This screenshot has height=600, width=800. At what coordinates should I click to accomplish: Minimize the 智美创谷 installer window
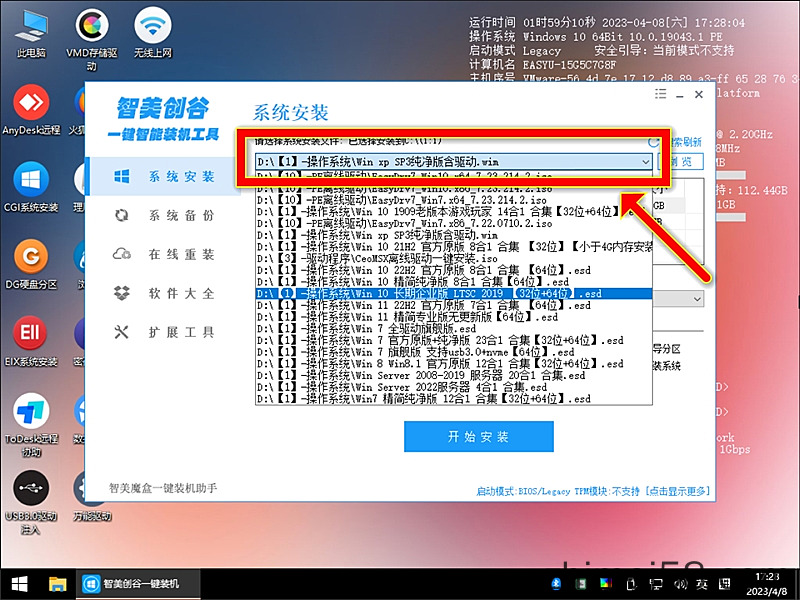(680, 95)
